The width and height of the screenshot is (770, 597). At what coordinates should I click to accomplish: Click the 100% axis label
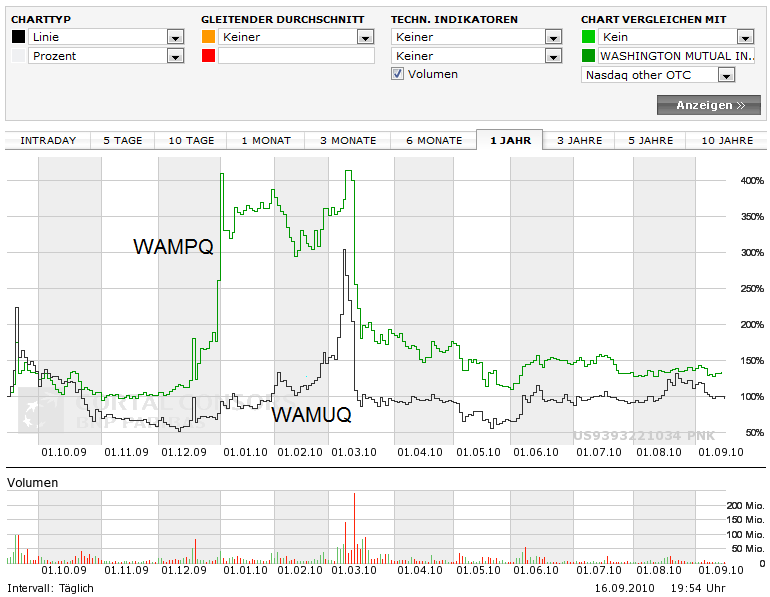[x=752, y=397]
